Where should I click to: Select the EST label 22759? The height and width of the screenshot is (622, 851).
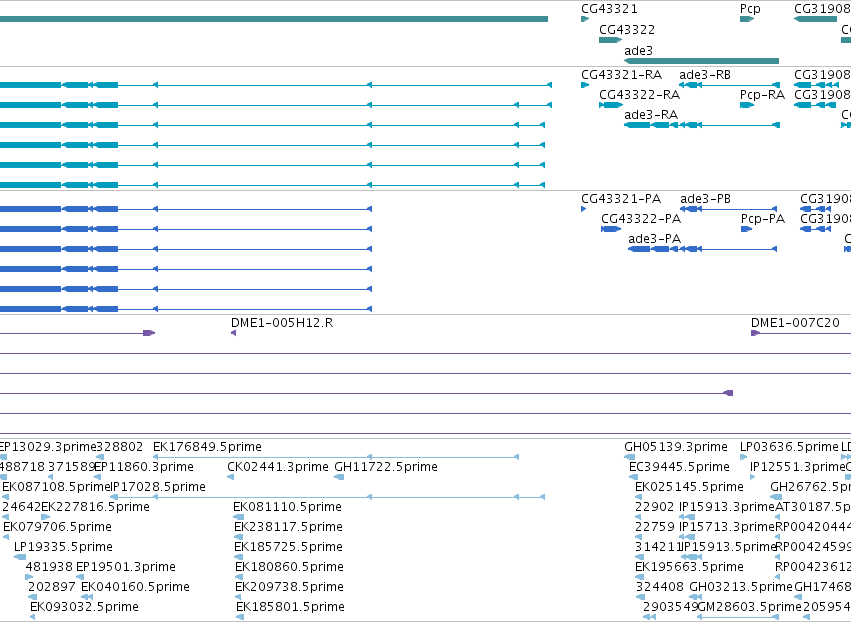655,527
